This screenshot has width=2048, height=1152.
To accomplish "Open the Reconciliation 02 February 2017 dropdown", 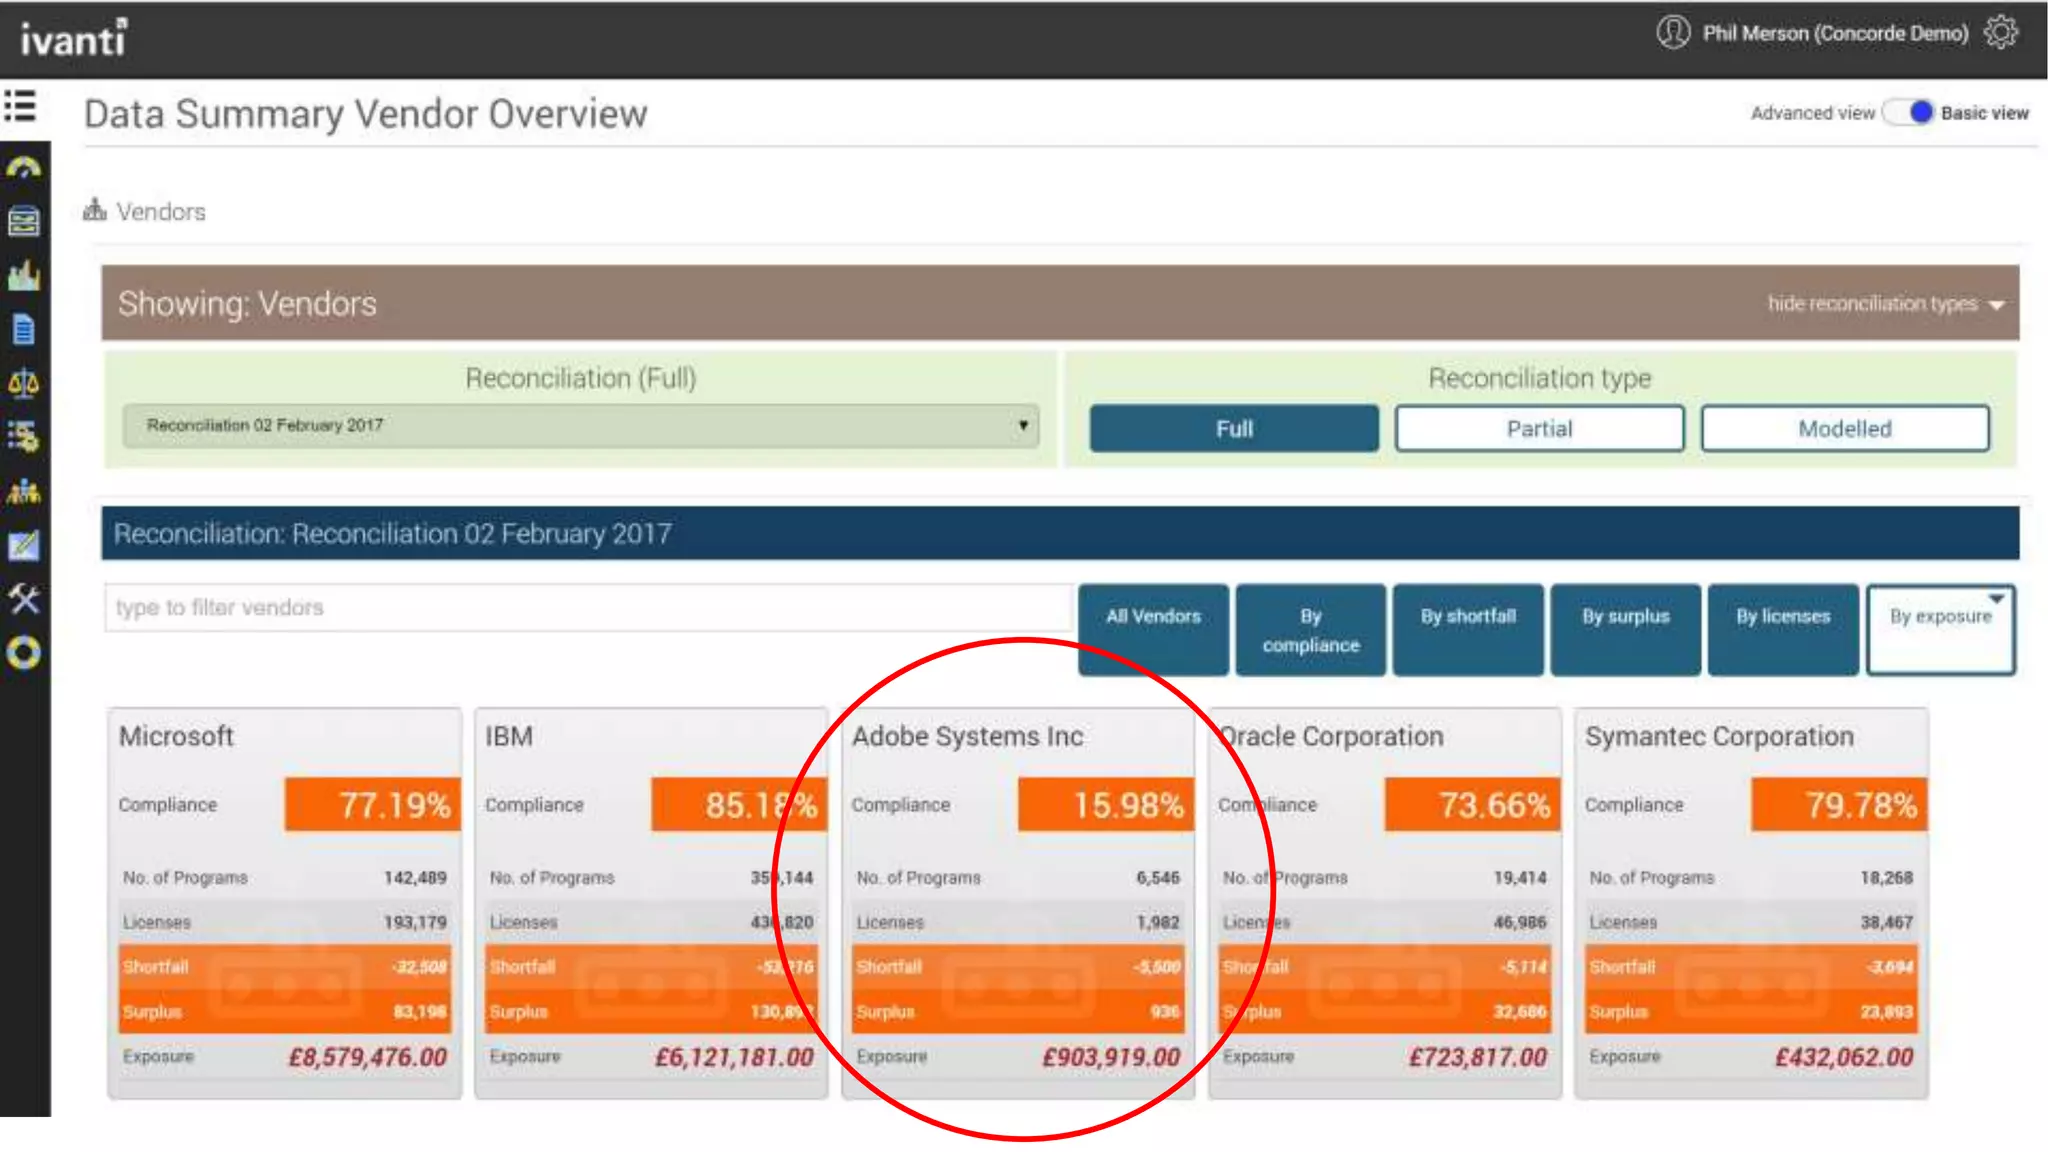I will pos(581,425).
